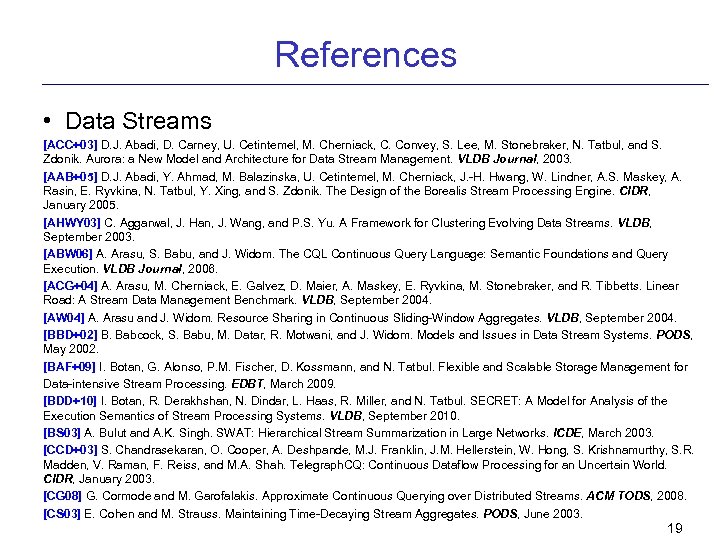Click 'May 2002' date text
The height and width of the screenshot is (540, 720).
[x=70, y=349]
